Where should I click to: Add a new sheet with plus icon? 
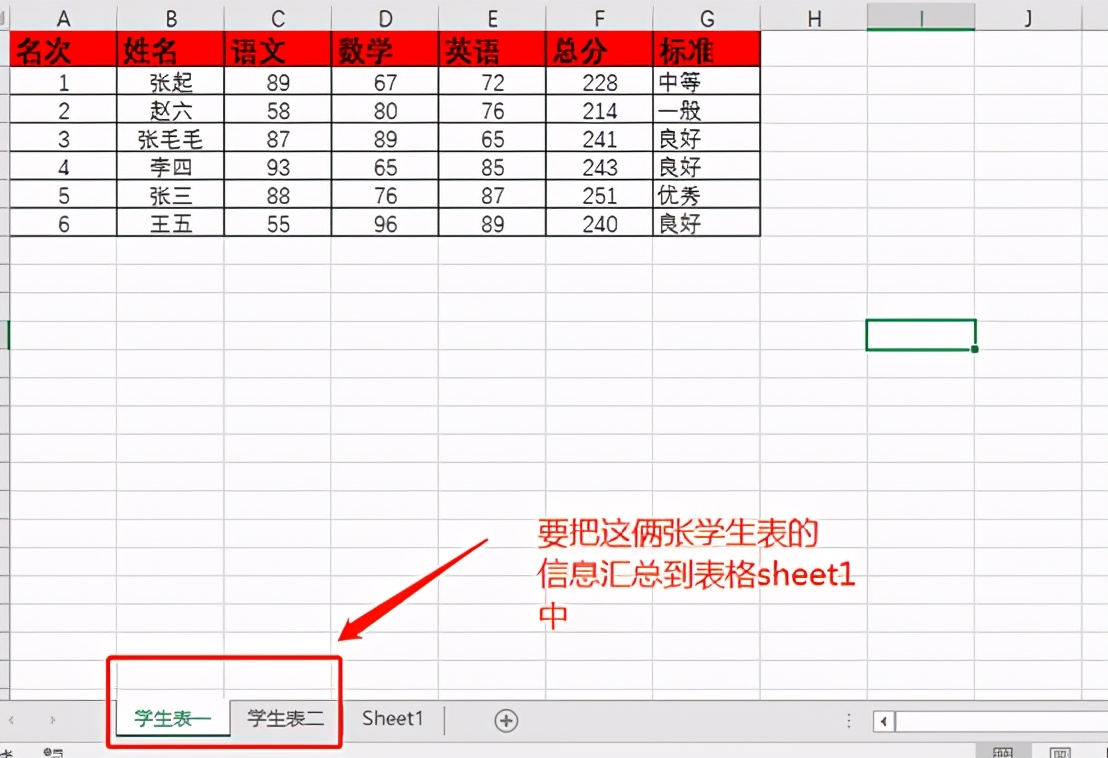pyautogui.click(x=506, y=721)
